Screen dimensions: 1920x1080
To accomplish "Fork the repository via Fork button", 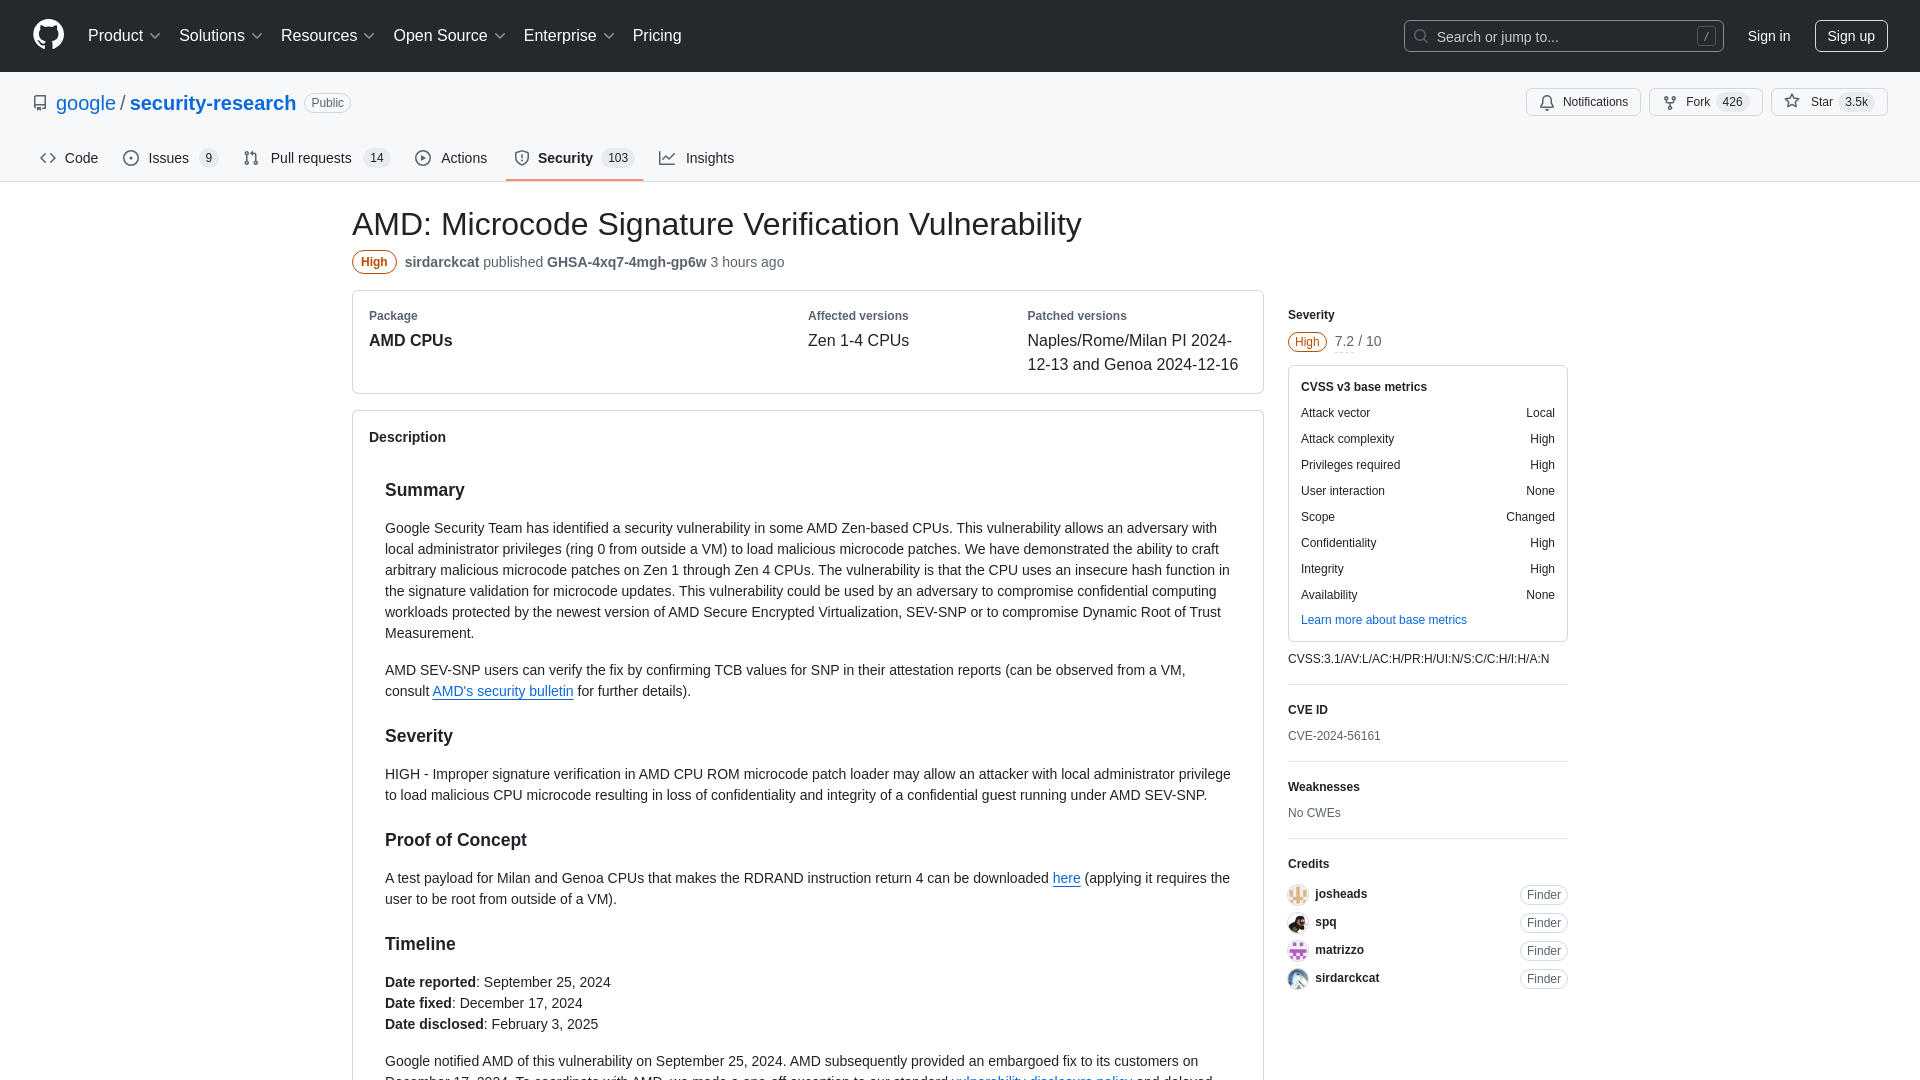I will point(1705,102).
